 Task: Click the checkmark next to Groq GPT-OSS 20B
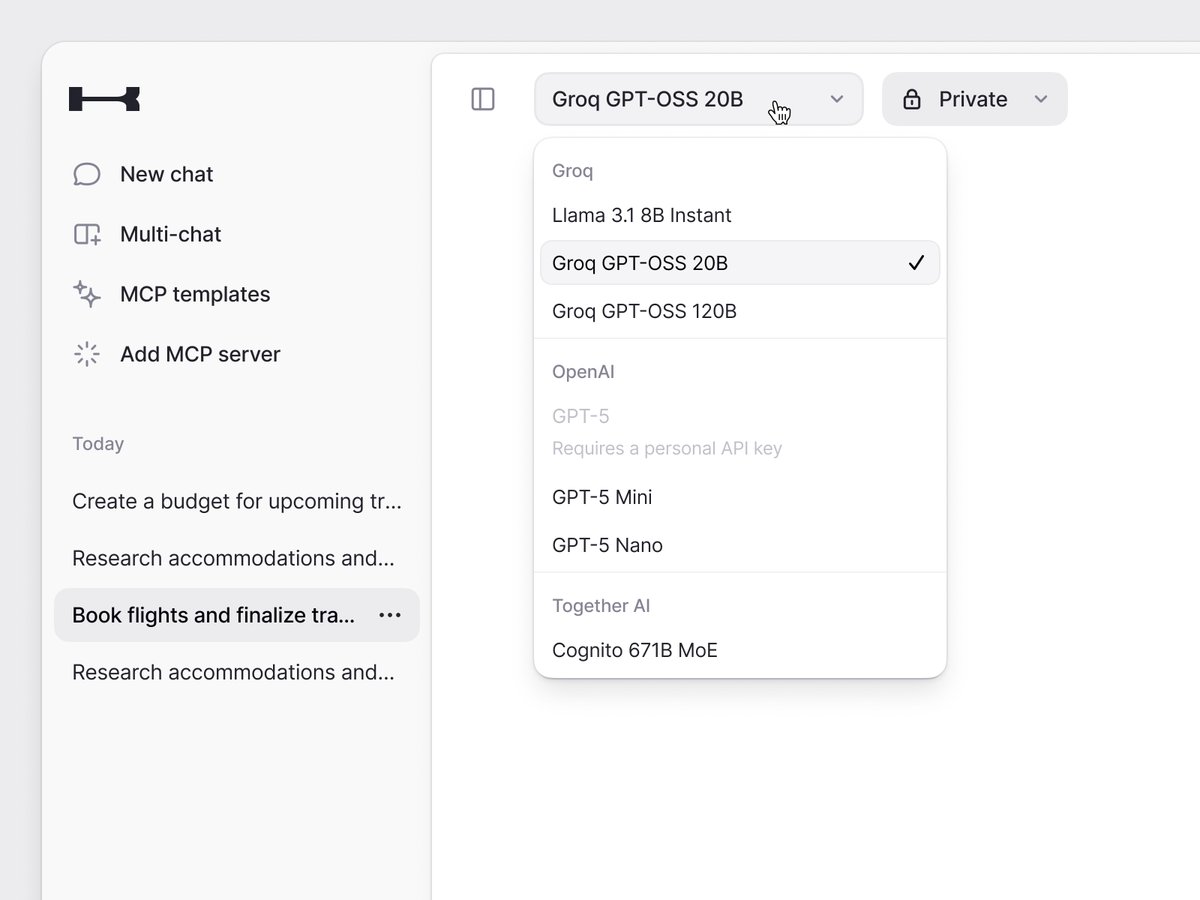point(916,263)
